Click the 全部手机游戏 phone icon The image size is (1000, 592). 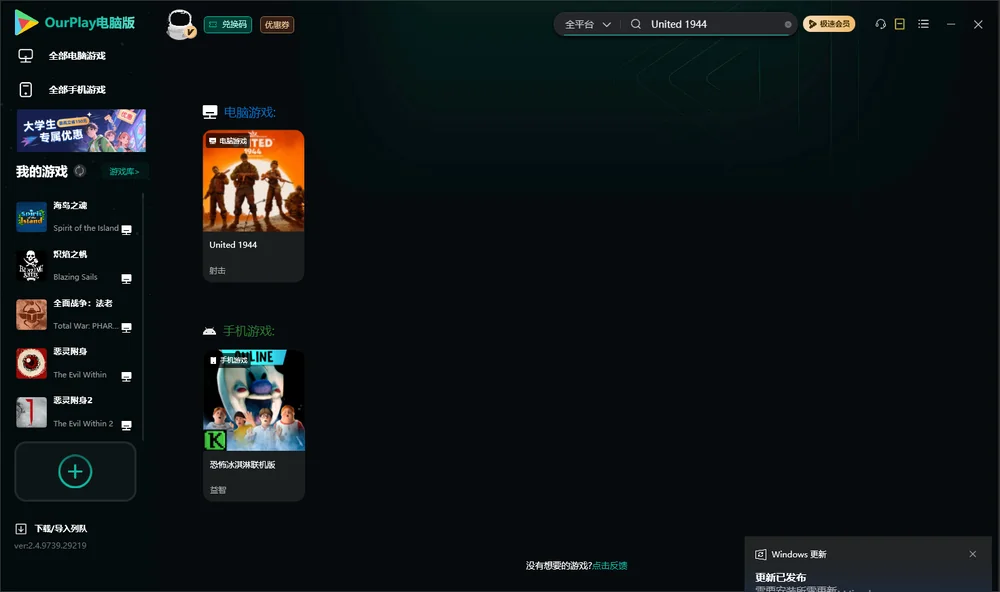(x=26, y=90)
